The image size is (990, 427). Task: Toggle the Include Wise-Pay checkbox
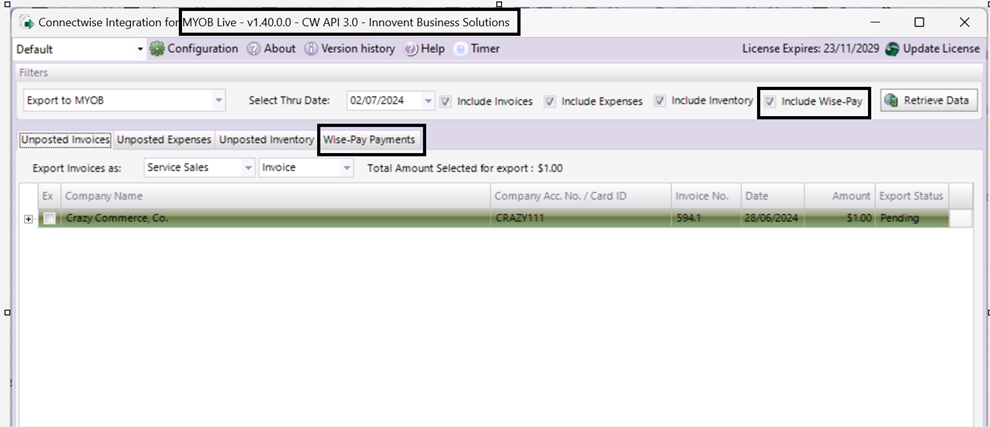tap(770, 101)
